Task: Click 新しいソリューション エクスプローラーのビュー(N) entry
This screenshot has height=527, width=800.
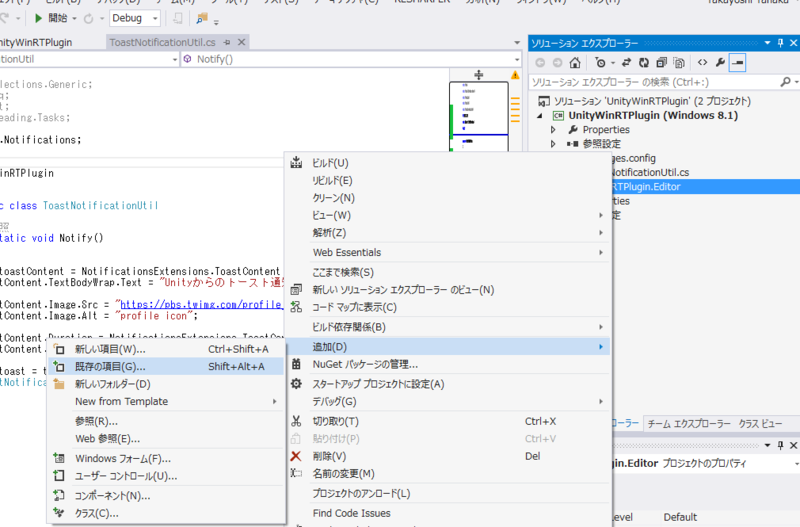Action: [x=403, y=290]
